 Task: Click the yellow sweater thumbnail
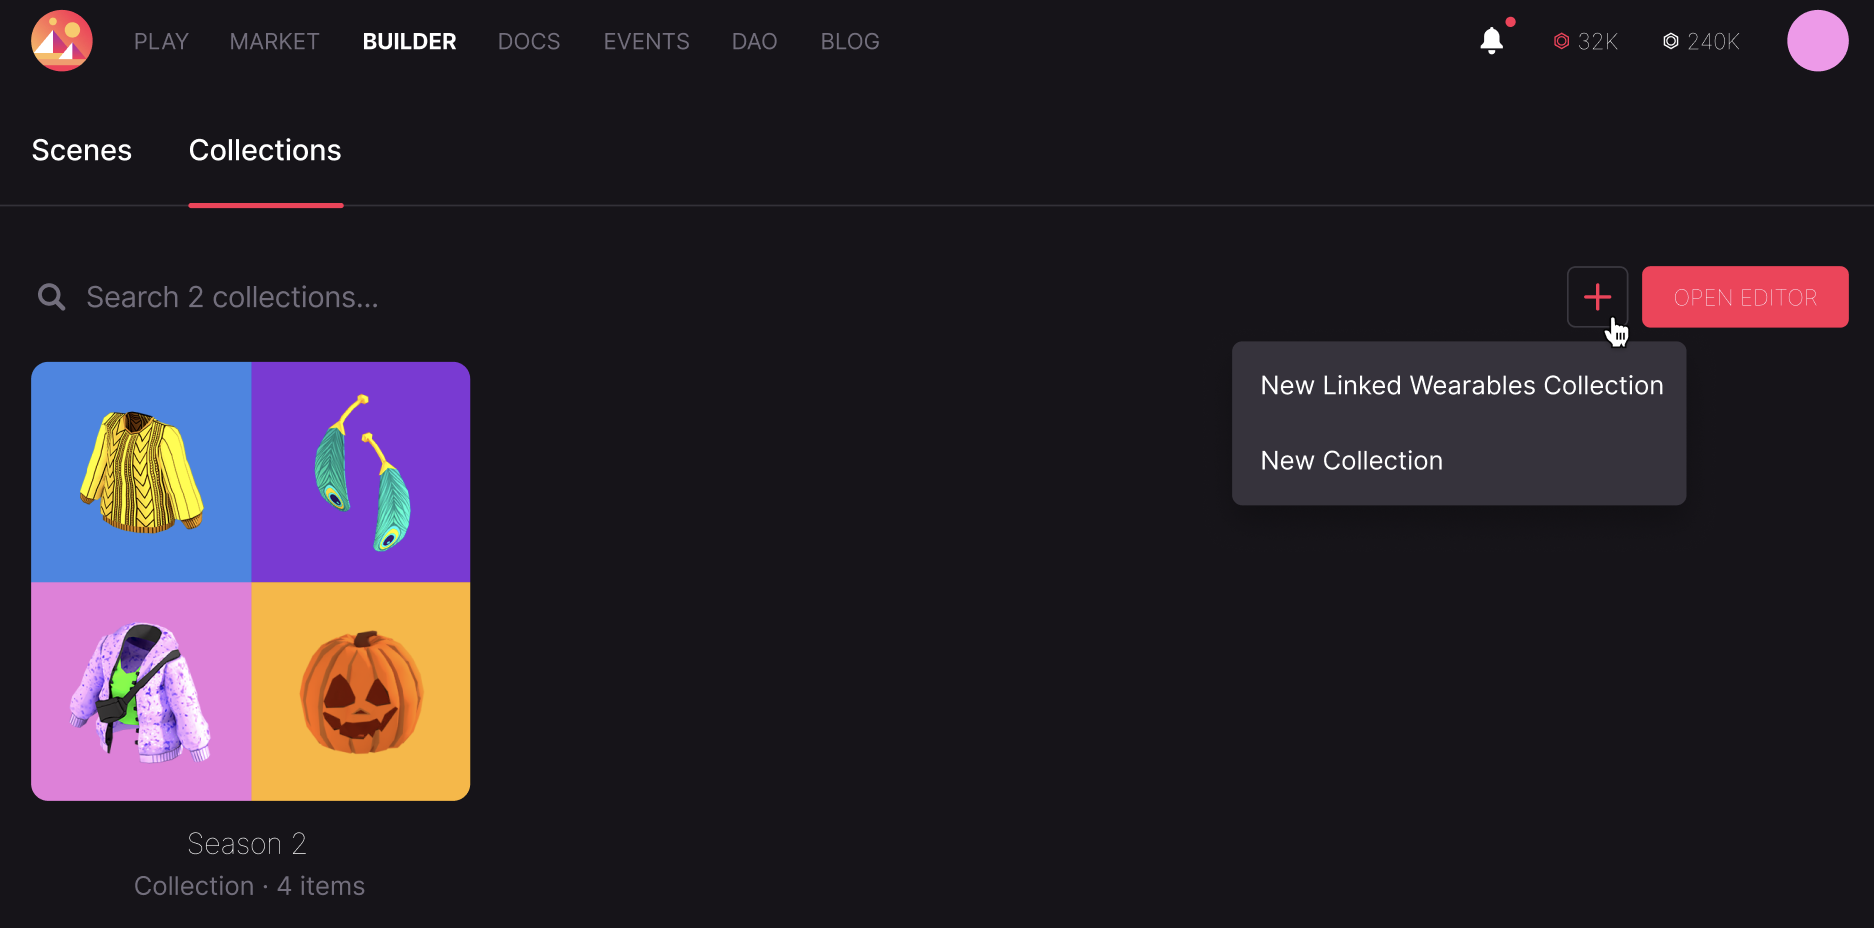141,472
